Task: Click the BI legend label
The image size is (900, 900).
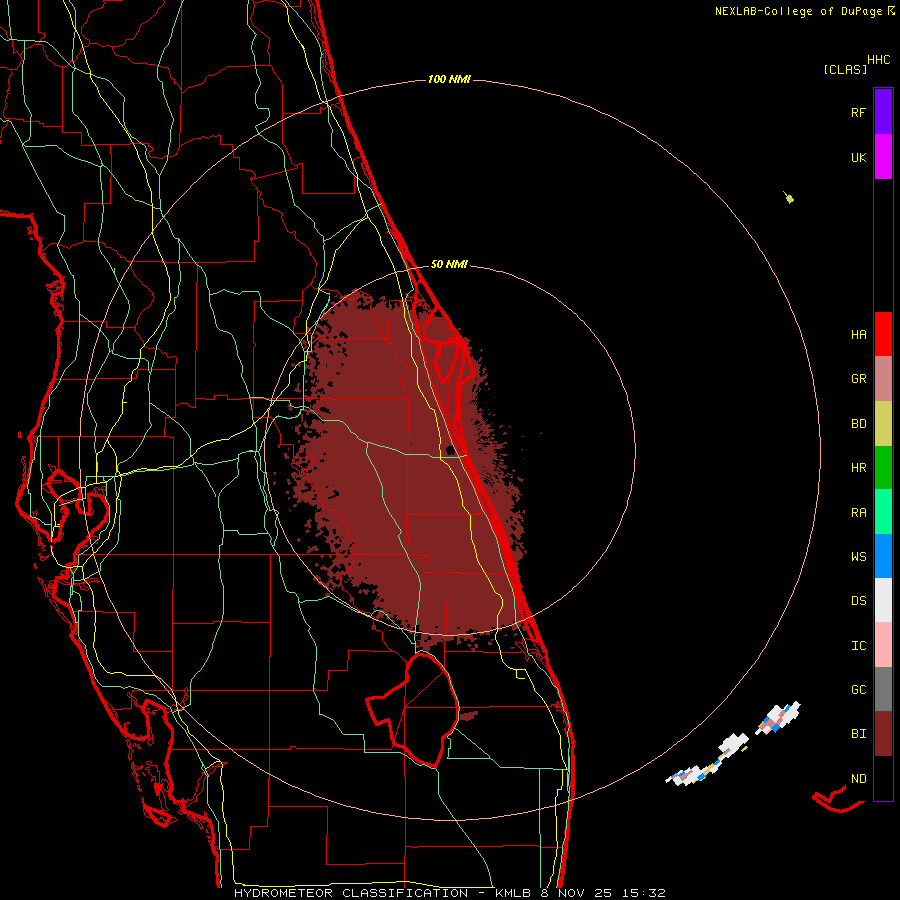Action: pyautogui.click(x=858, y=734)
